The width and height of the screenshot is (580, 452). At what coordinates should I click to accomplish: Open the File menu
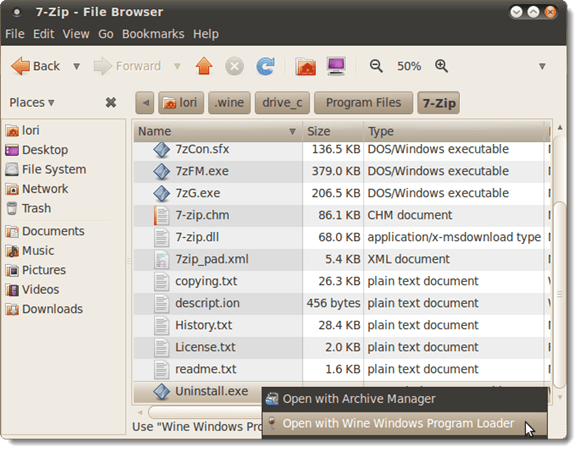pos(15,34)
